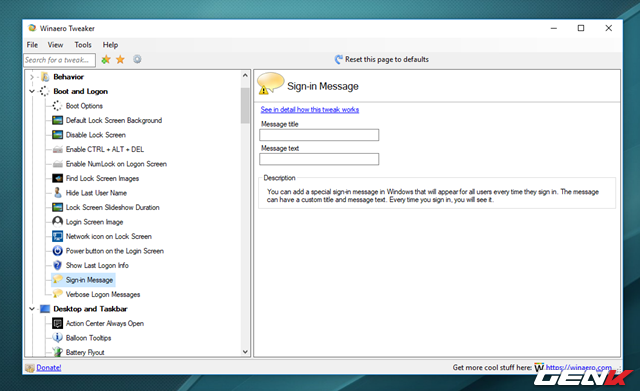Click the tree scrollbar thumb
The image size is (640, 391).
245,105
